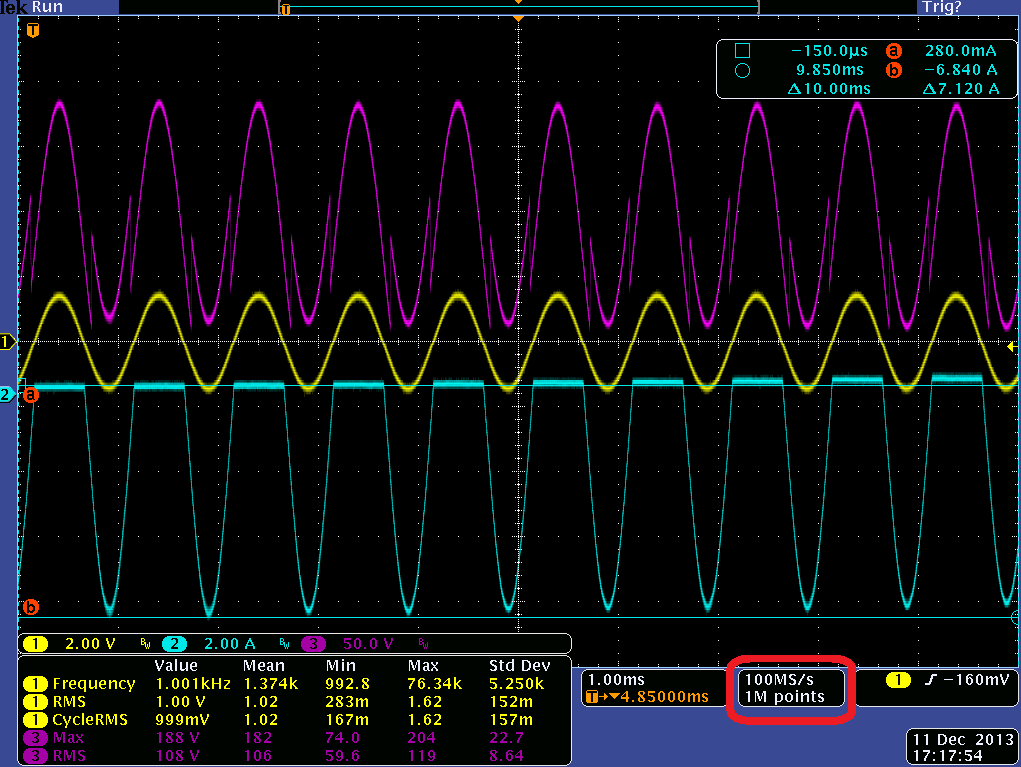Click the 4.85000ms trigger delay readout
The height and width of the screenshot is (767, 1021).
[x=664, y=697]
